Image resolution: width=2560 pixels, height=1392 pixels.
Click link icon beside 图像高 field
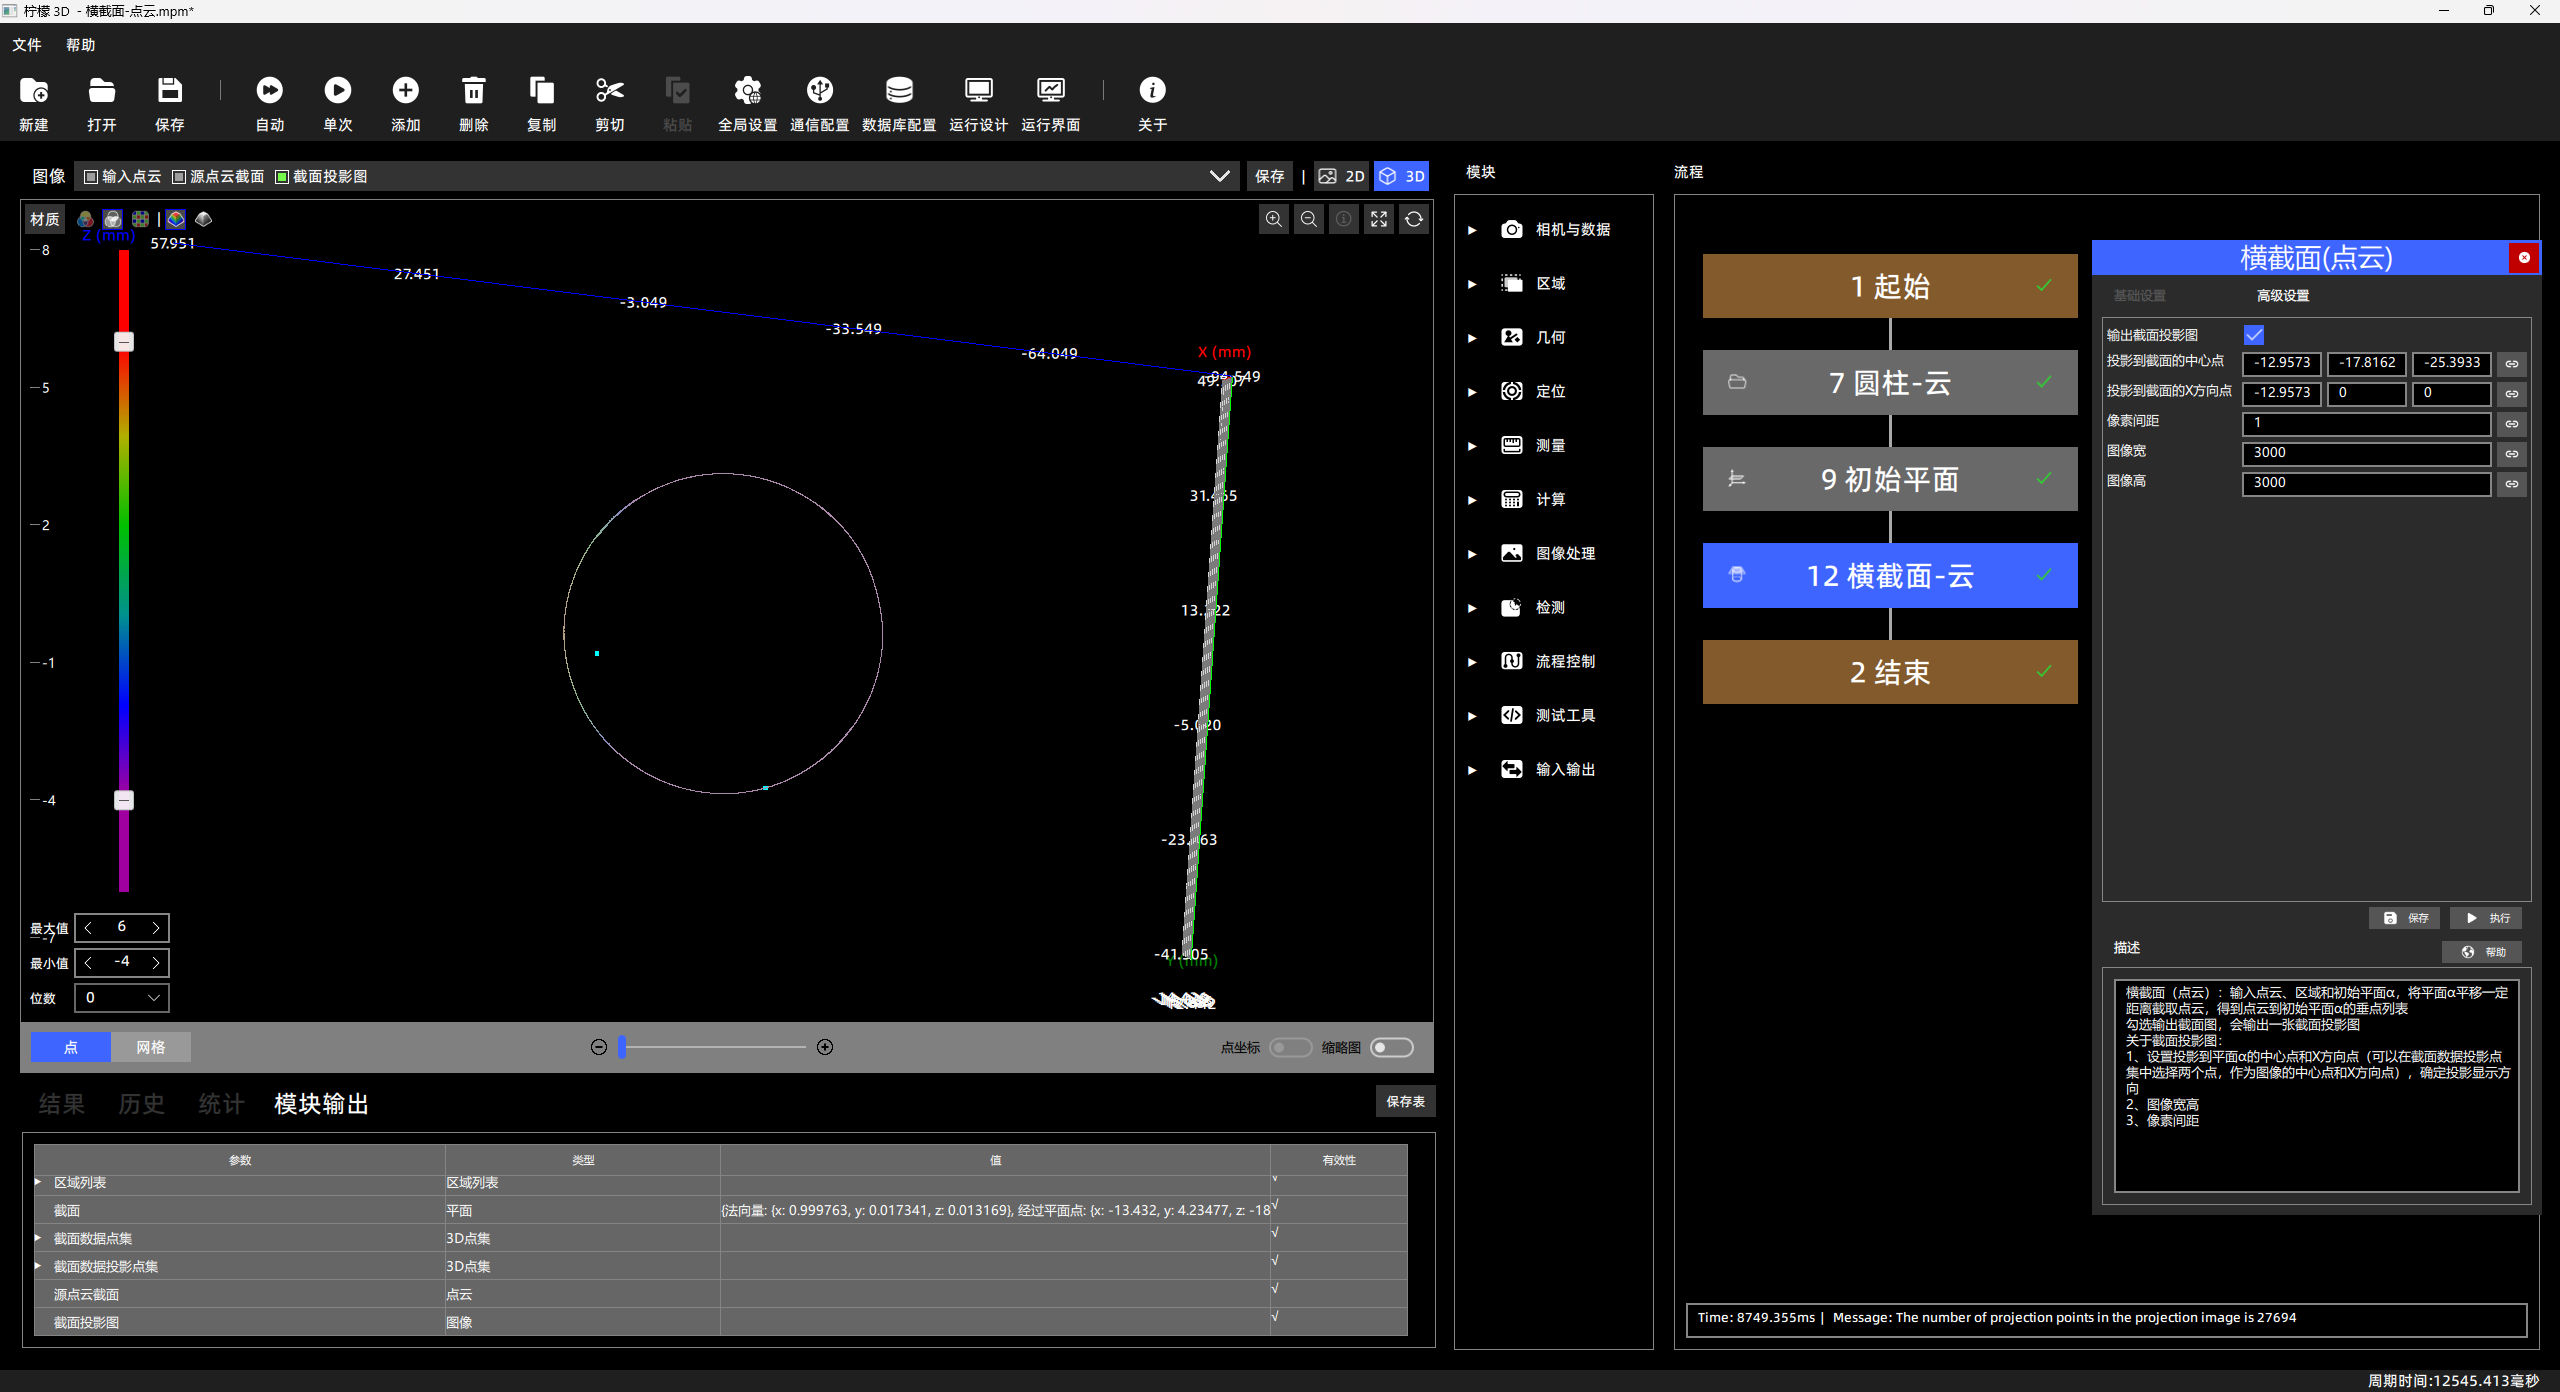(x=2512, y=484)
